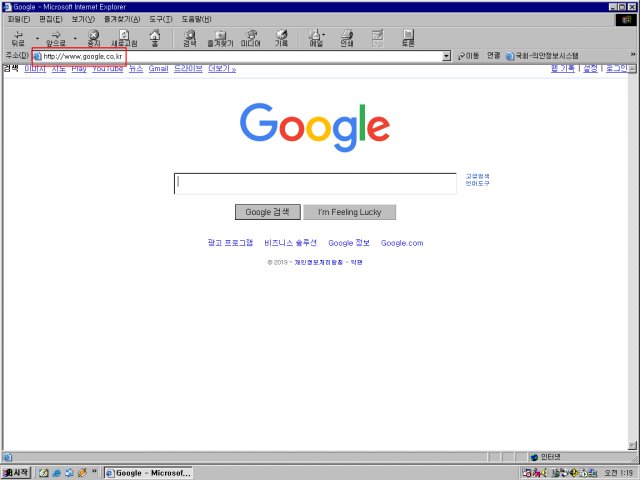Screen dimensions: 640x480
Task: Focus the Google search text box
Action: [x=315, y=184]
